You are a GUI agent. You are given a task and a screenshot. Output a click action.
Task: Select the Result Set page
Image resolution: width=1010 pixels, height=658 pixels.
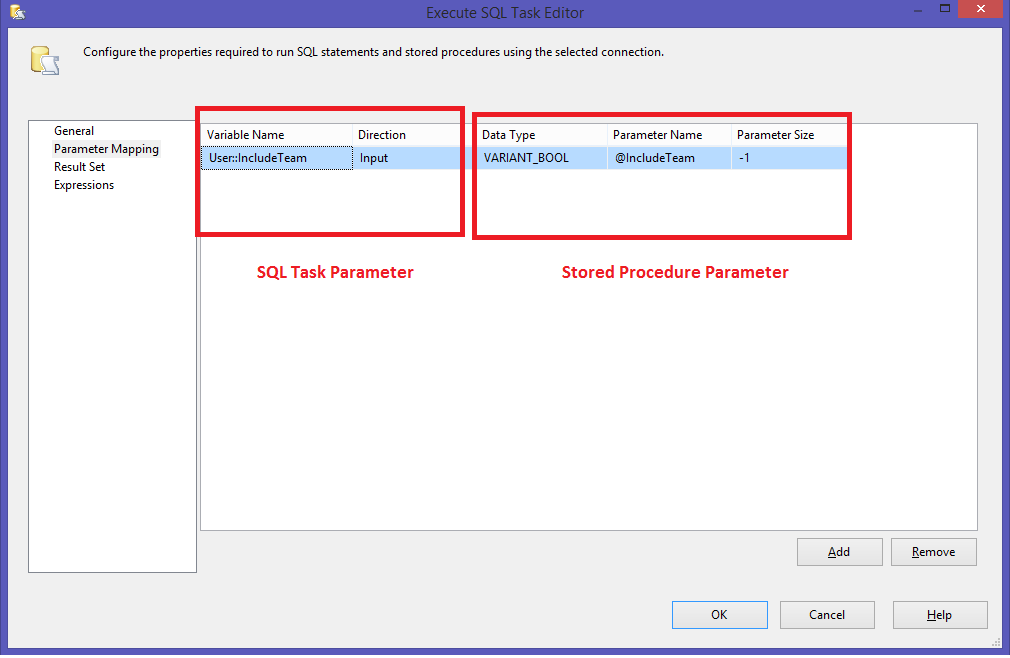coord(79,166)
